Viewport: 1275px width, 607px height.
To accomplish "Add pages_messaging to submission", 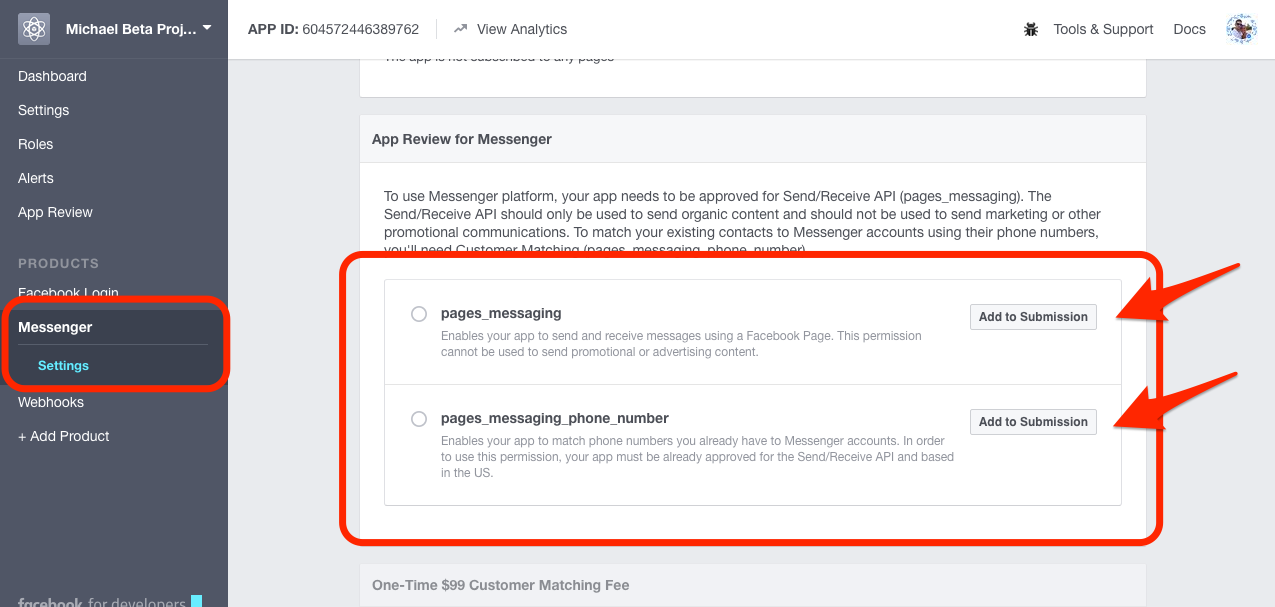I will coord(1033,317).
